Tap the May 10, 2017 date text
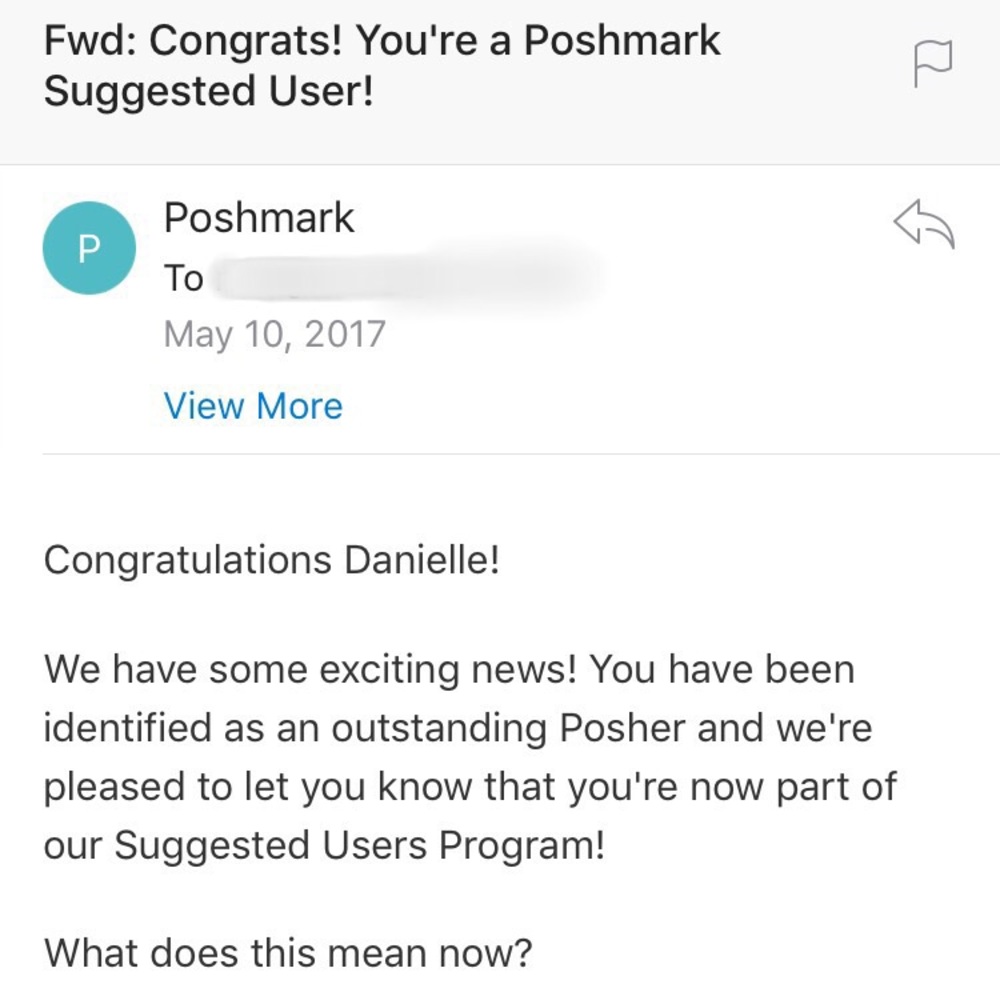This screenshot has height=1000, width=1000. (x=273, y=333)
